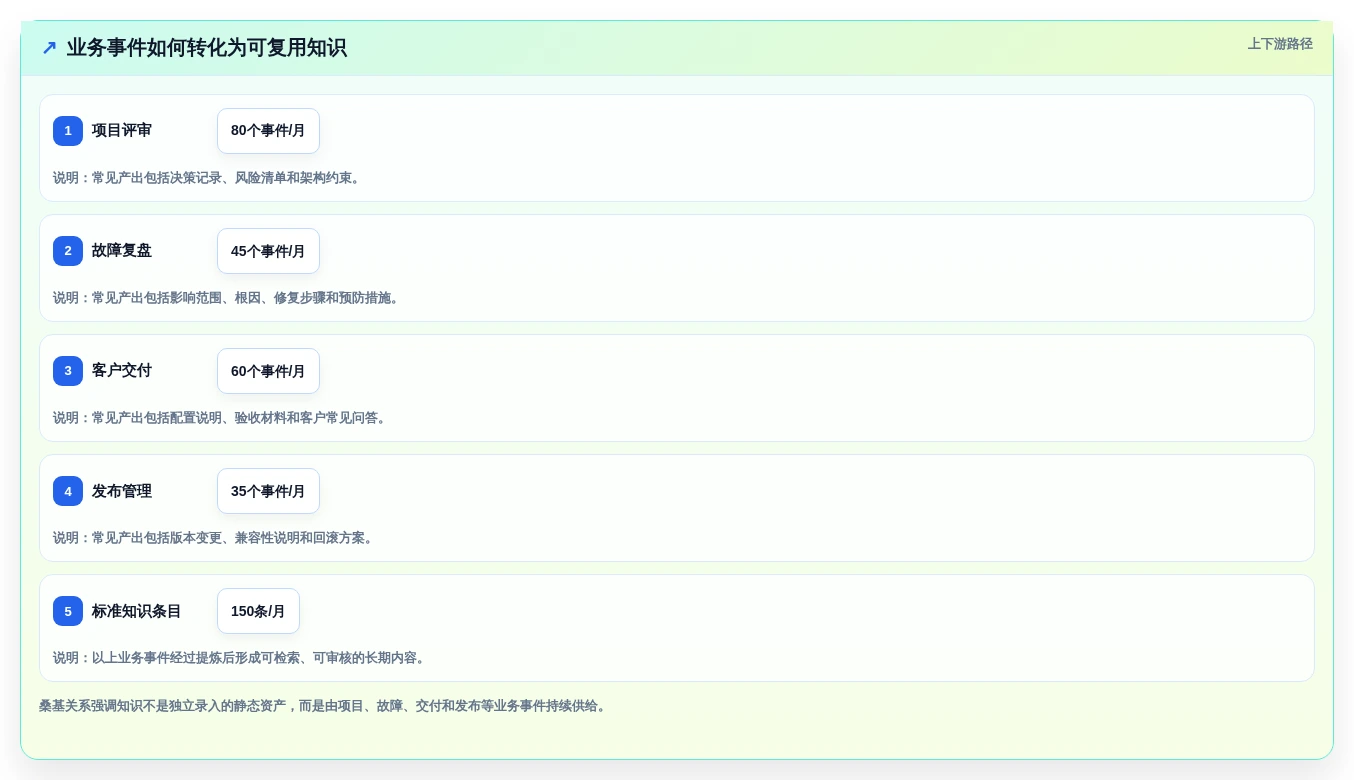Image resolution: width=1354 pixels, height=780 pixels.
Task: Click the 80个事件/月 chip
Action: pyautogui.click(x=268, y=131)
